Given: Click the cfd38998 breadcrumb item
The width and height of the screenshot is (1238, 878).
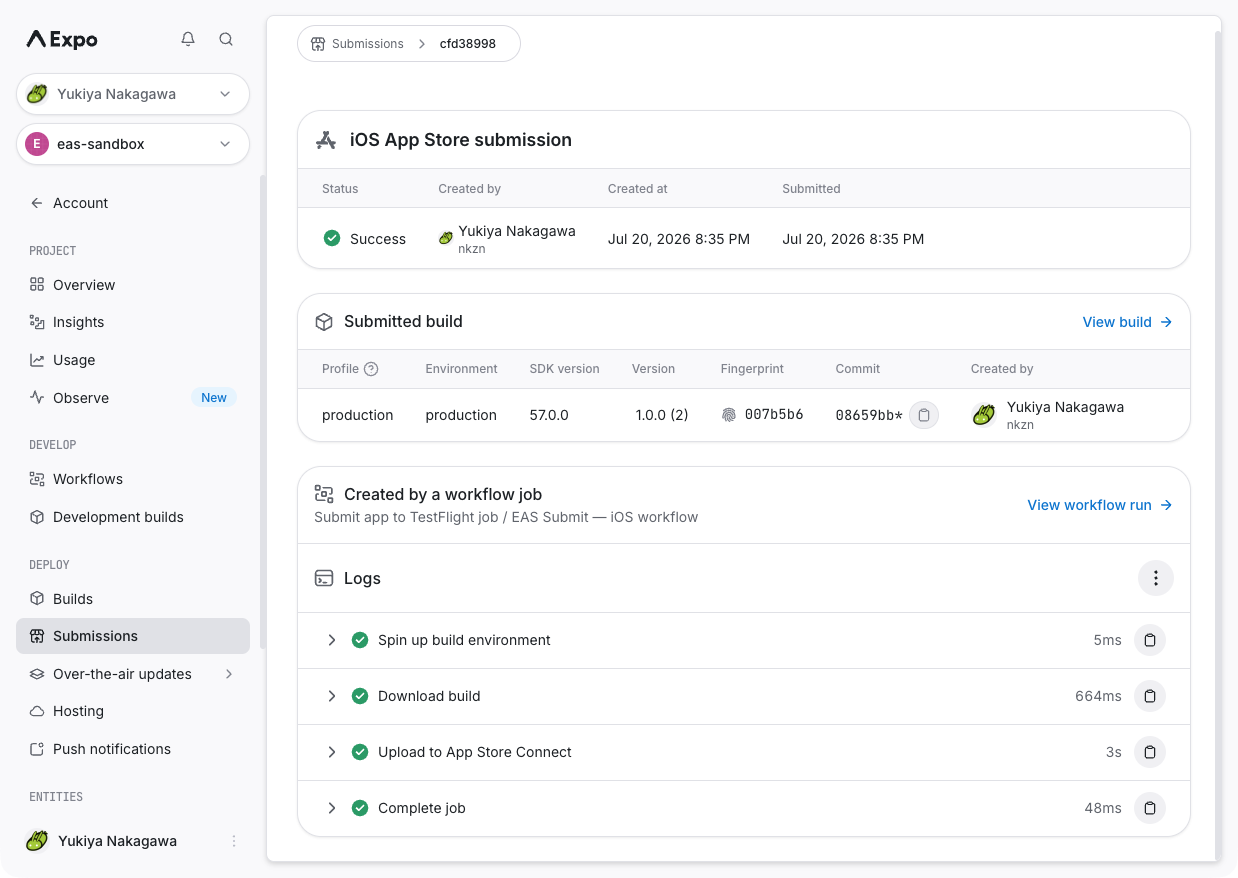Looking at the screenshot, I should tap(468, 44).
